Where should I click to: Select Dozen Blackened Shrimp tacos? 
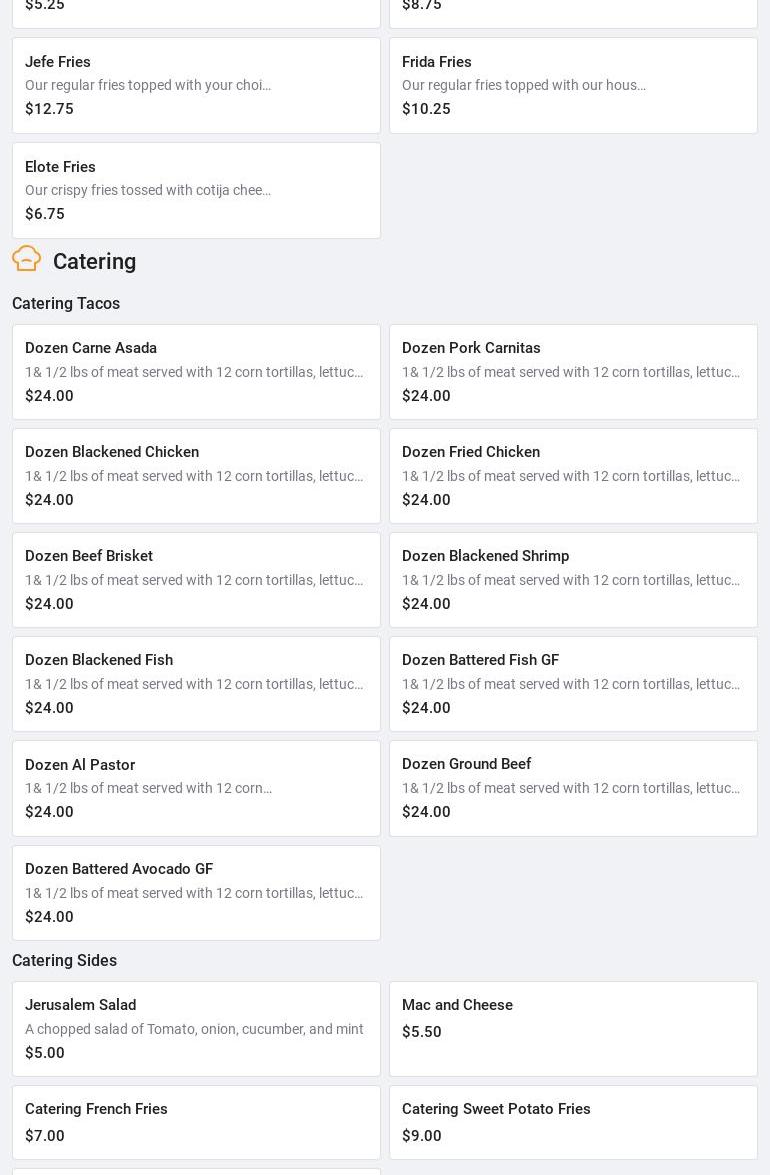coord(573,580)
